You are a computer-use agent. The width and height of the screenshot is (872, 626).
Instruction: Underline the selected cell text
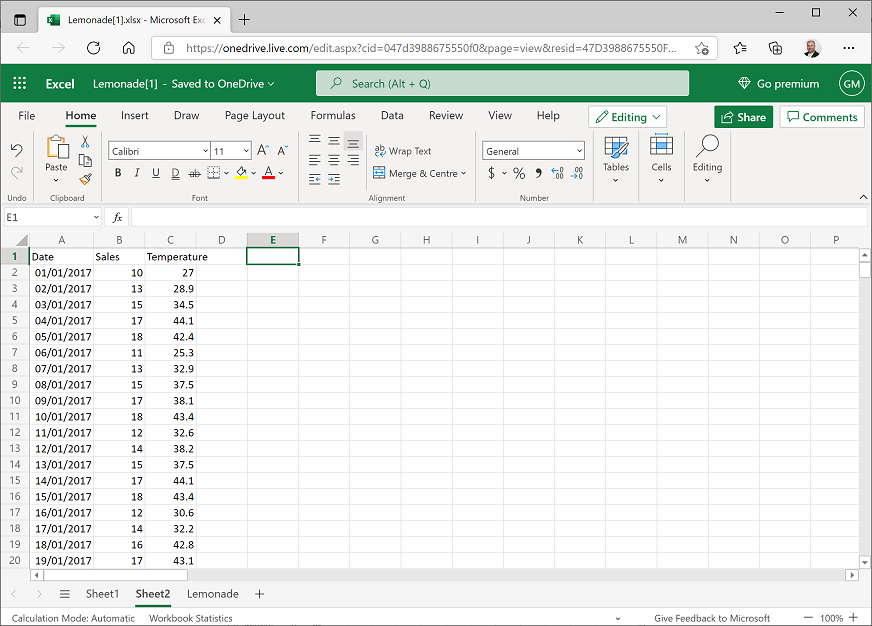[156, 173]
